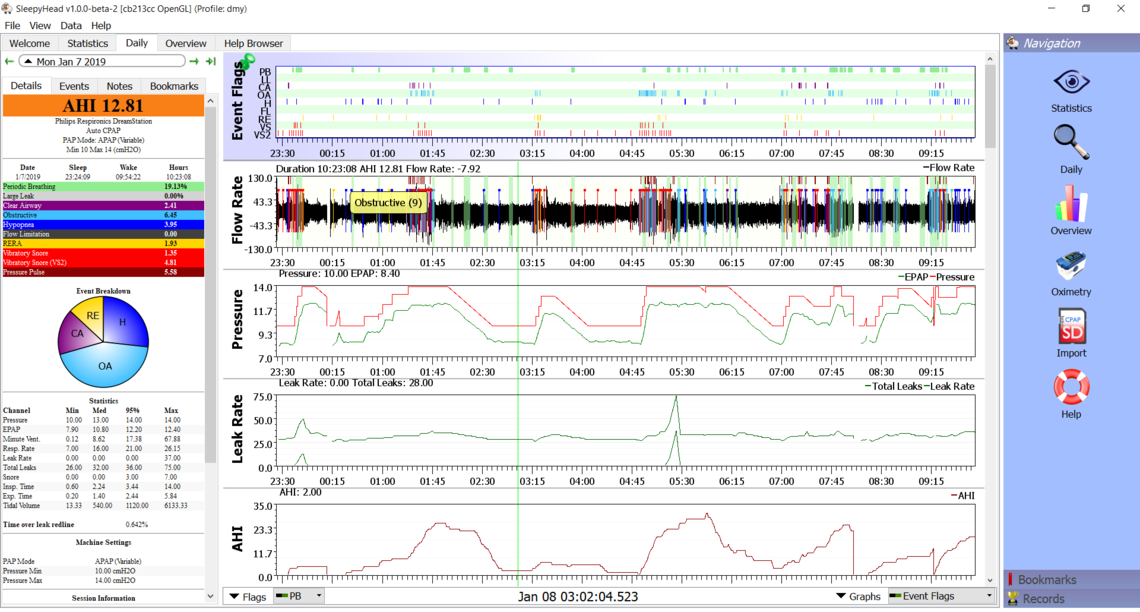Open the View menu
Viewport: 1140px width, 612px height.
pyautogui.click(x=40, y=25)
